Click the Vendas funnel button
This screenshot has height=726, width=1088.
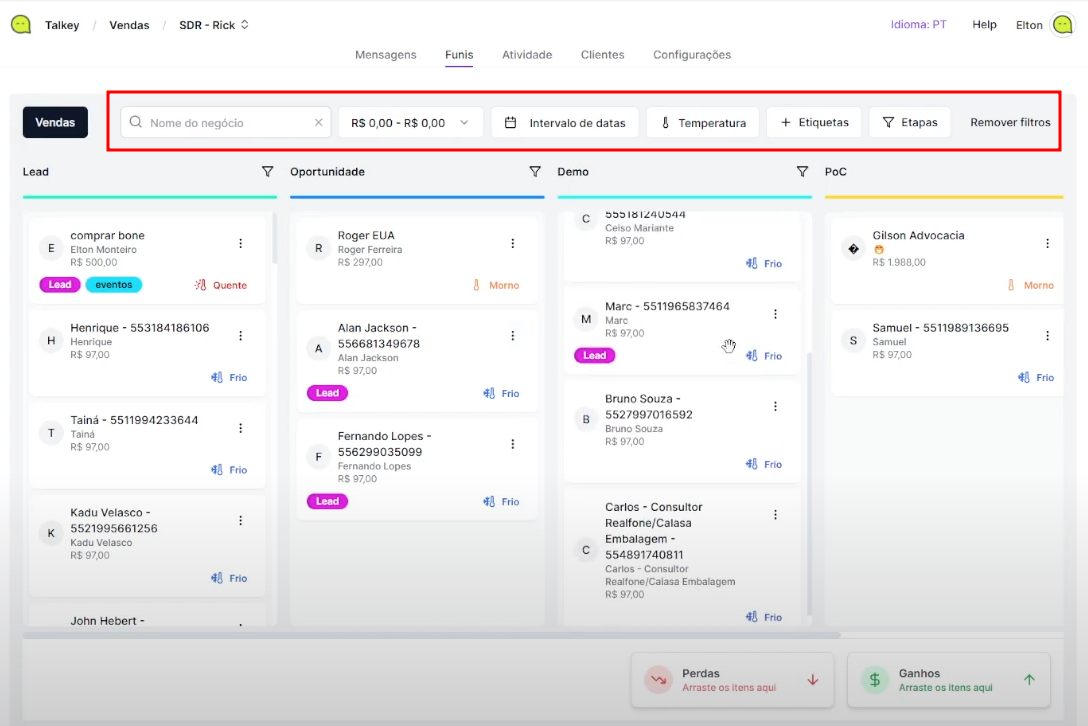[x=55, y=123]
